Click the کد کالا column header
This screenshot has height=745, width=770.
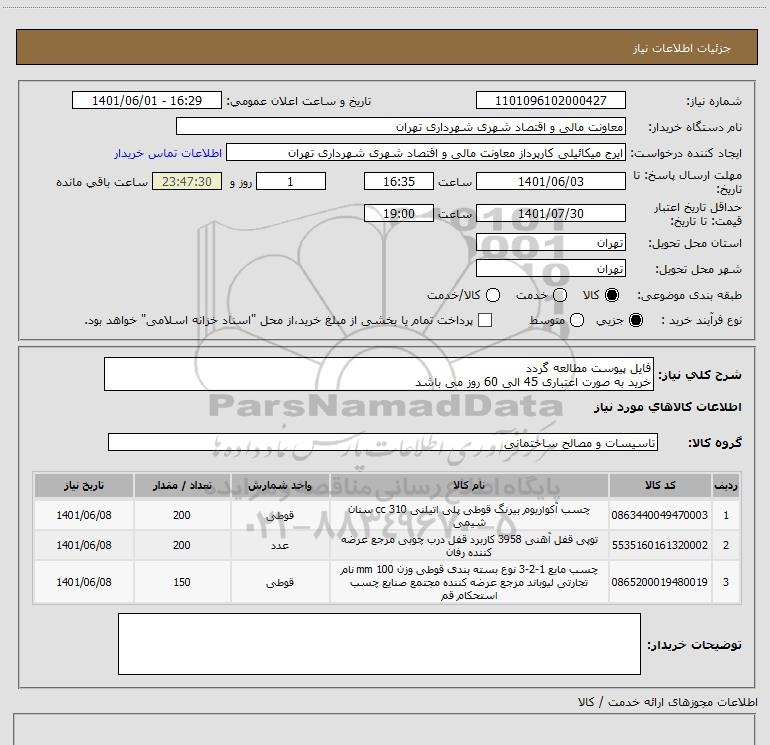coord(660,485)
